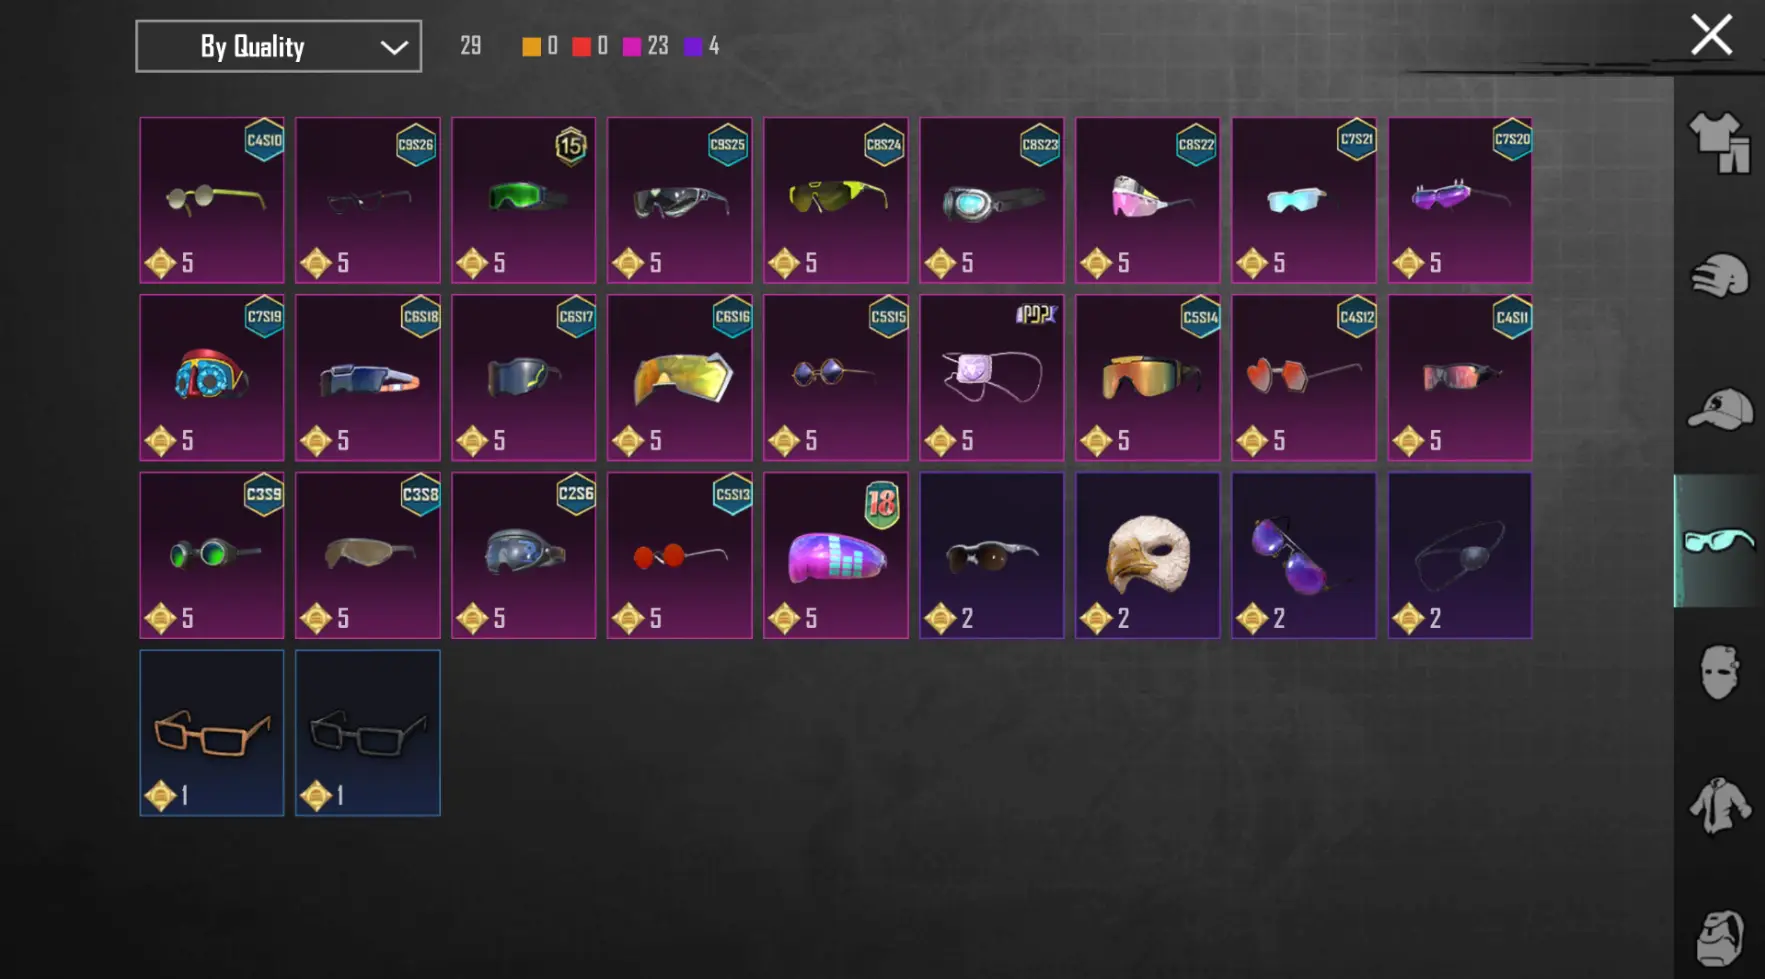Open the outfit sets category icon
Viewport: 1765px width, 979px height.
[x=1719, y=143]
